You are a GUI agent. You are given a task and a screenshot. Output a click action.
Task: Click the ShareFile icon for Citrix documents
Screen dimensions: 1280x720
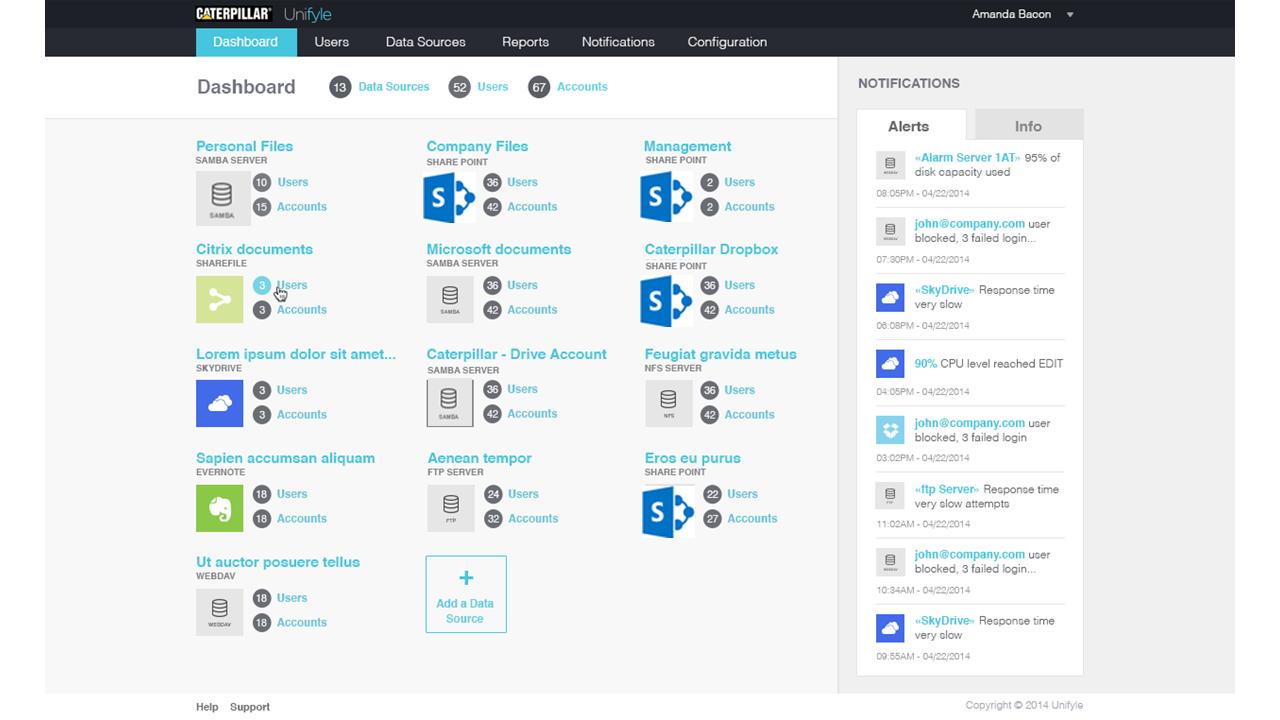(219, 299)
